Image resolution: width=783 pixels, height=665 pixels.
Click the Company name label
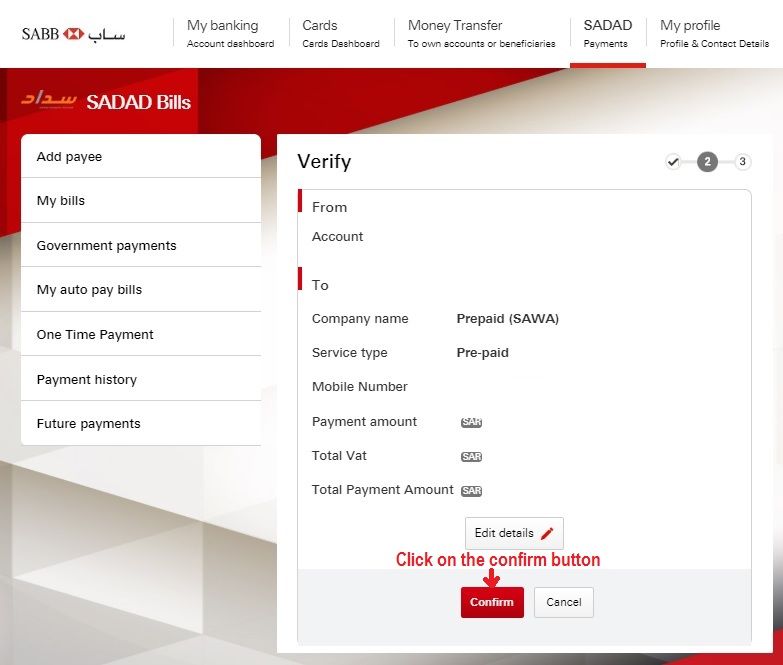(x=360, y=319)
